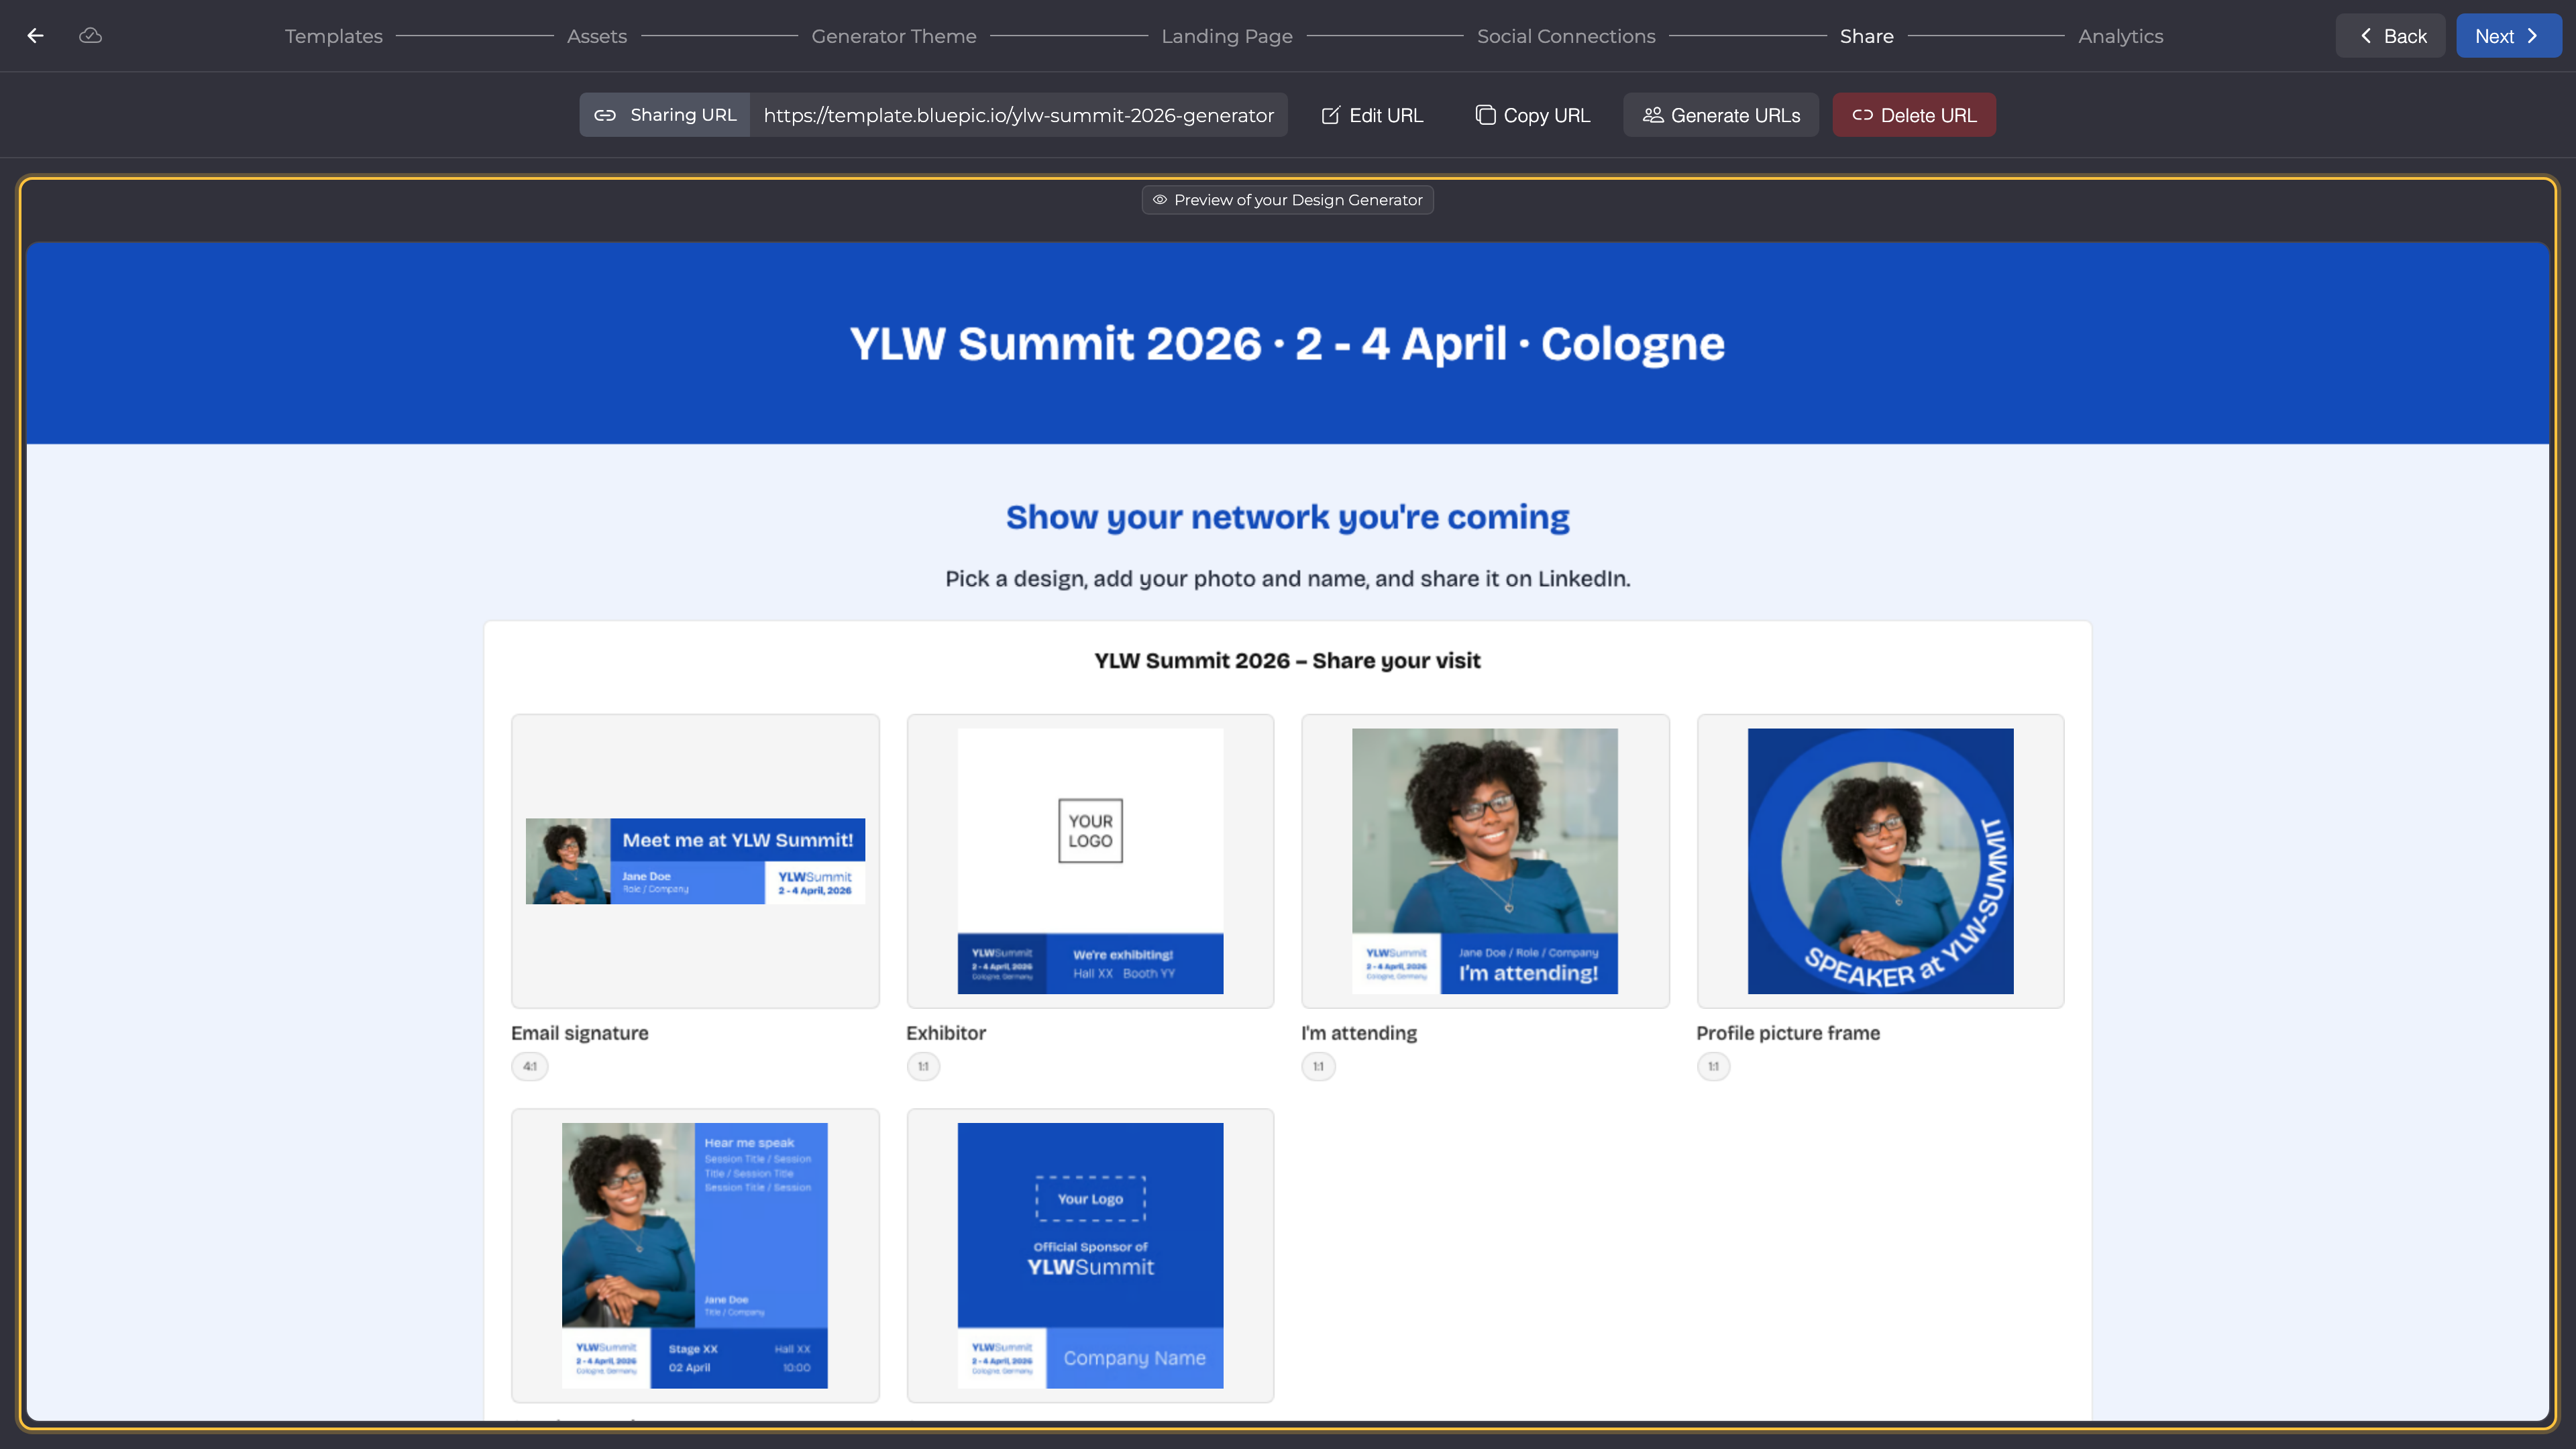
Task: Open the Email signature design thumbnail
Action: [695, 861]
